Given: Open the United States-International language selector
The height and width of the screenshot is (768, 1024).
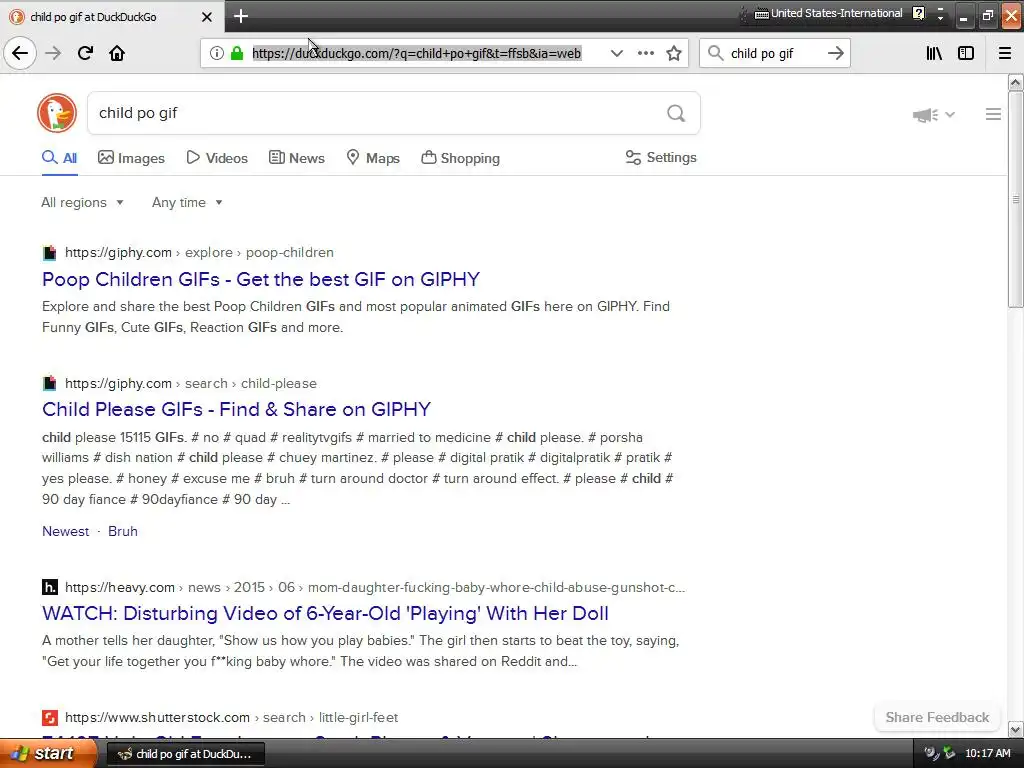Looking at the screenshot, I should tap(829, 13).
